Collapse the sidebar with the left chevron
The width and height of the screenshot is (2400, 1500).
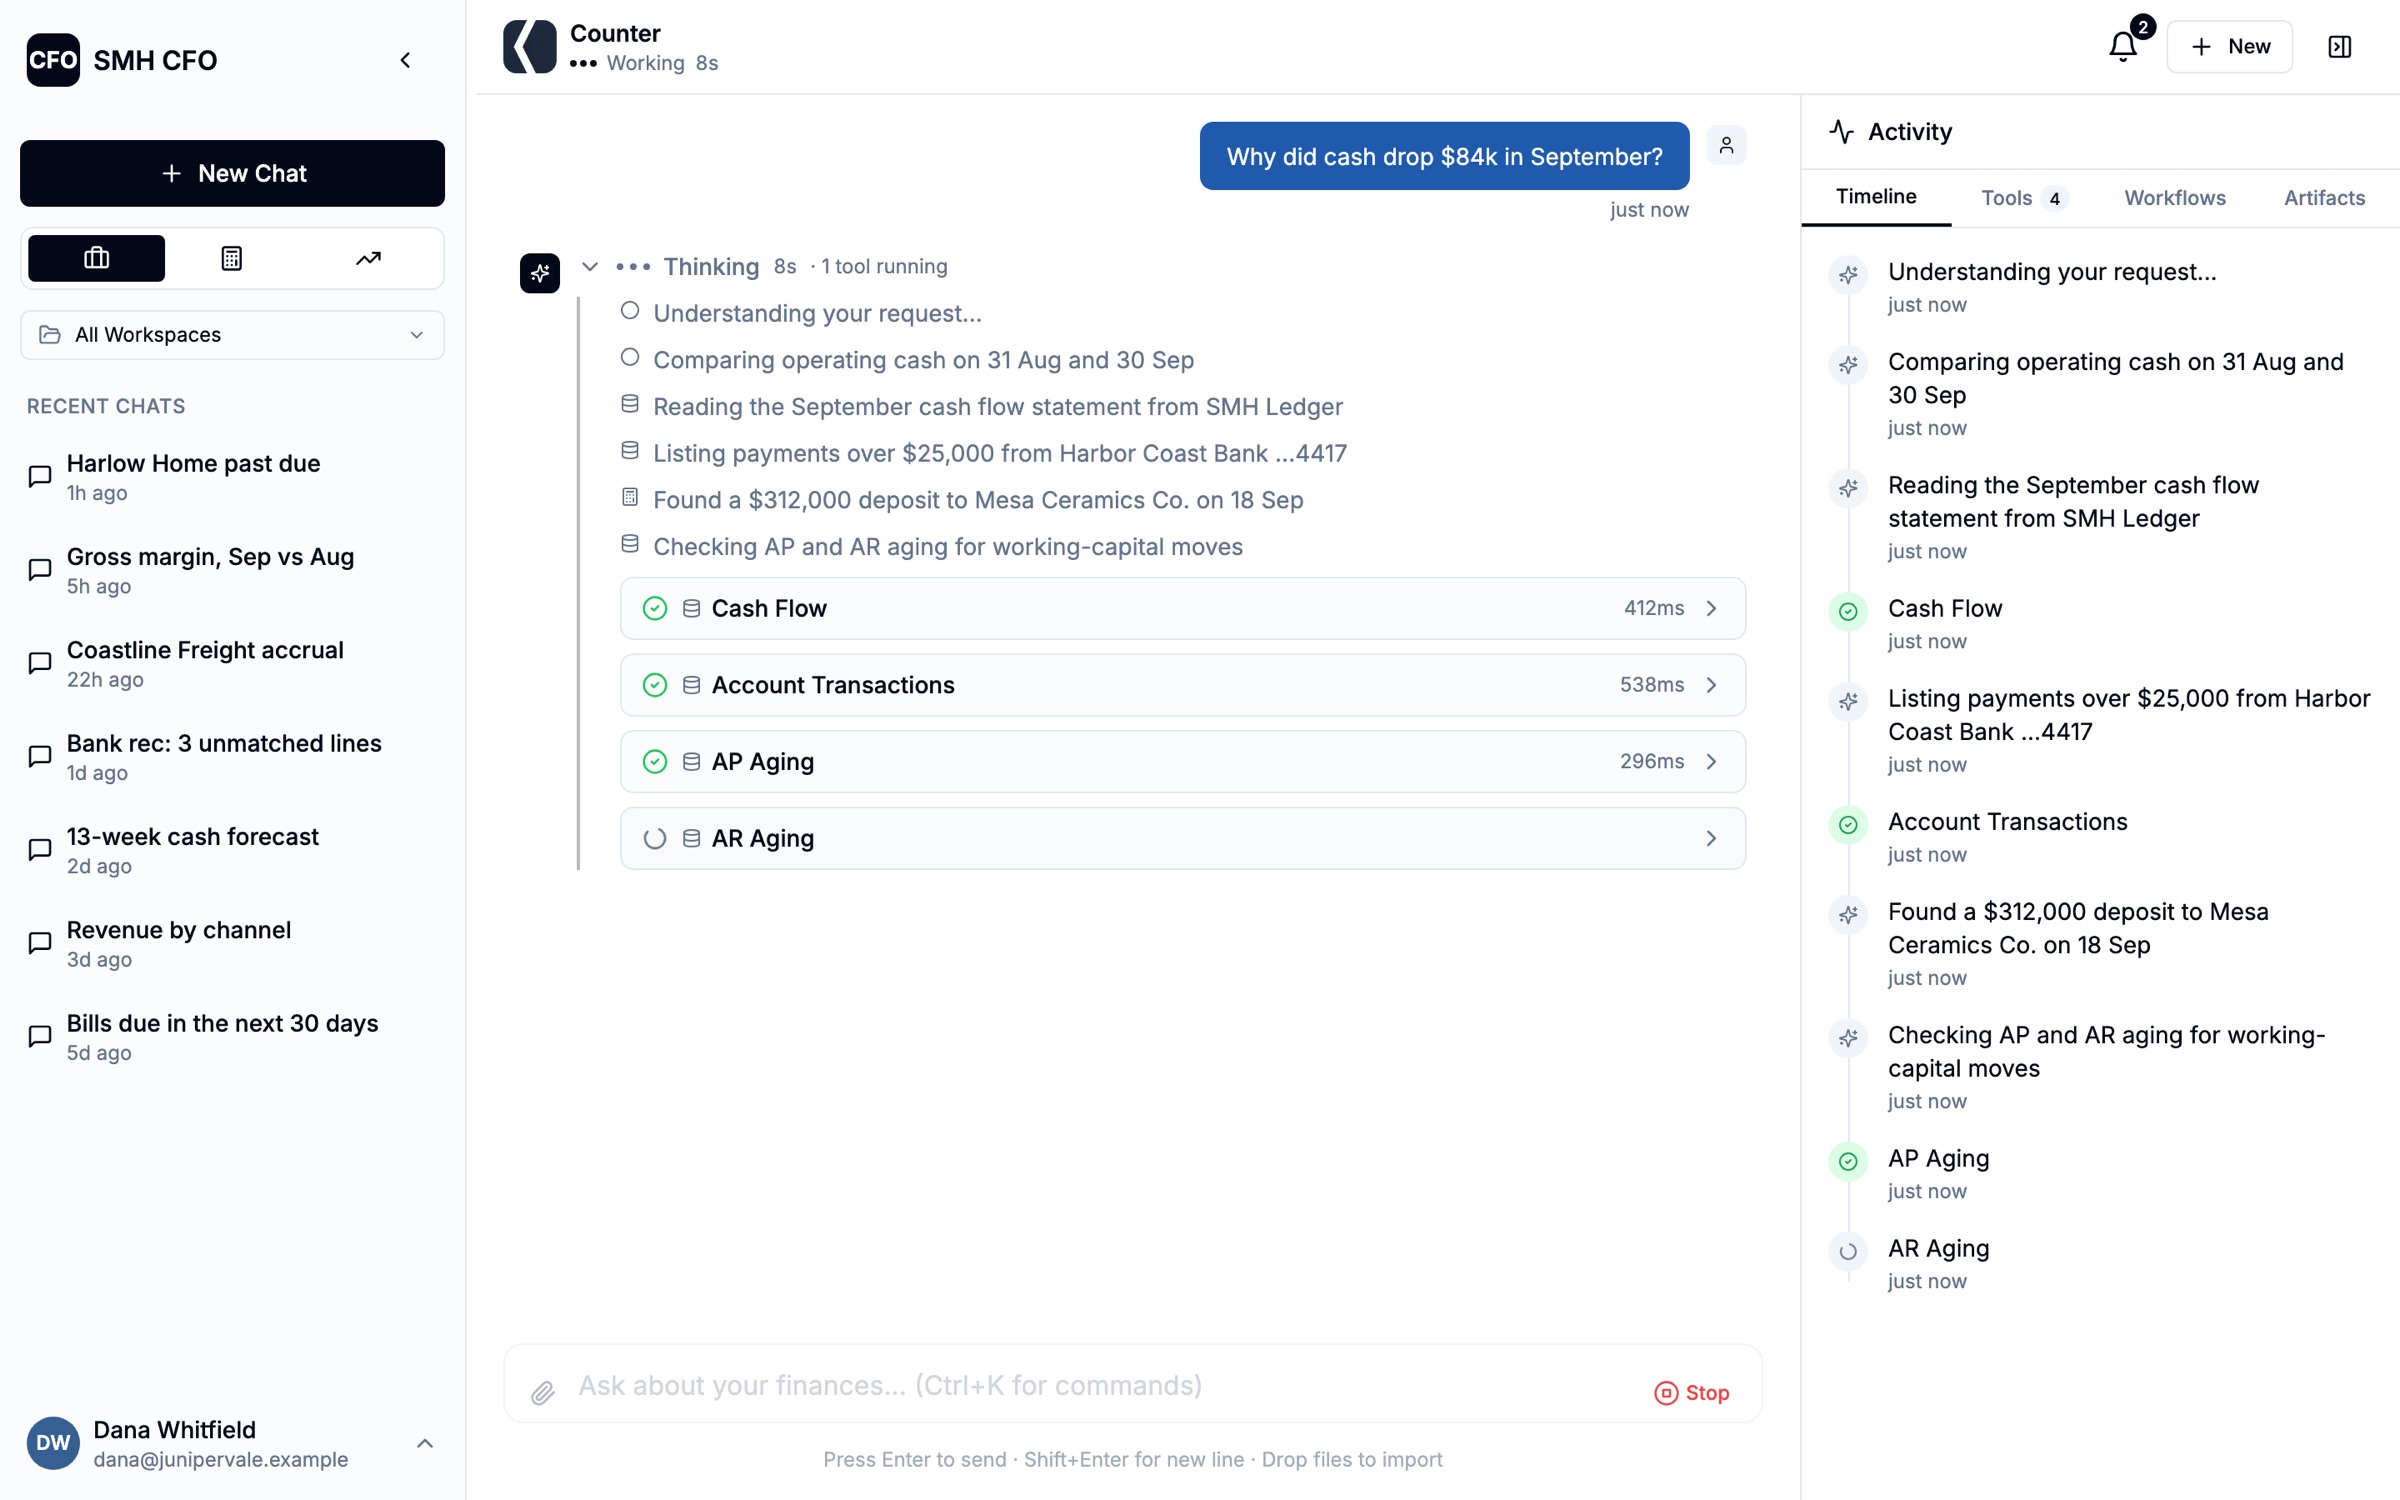[x=405, y=60]
